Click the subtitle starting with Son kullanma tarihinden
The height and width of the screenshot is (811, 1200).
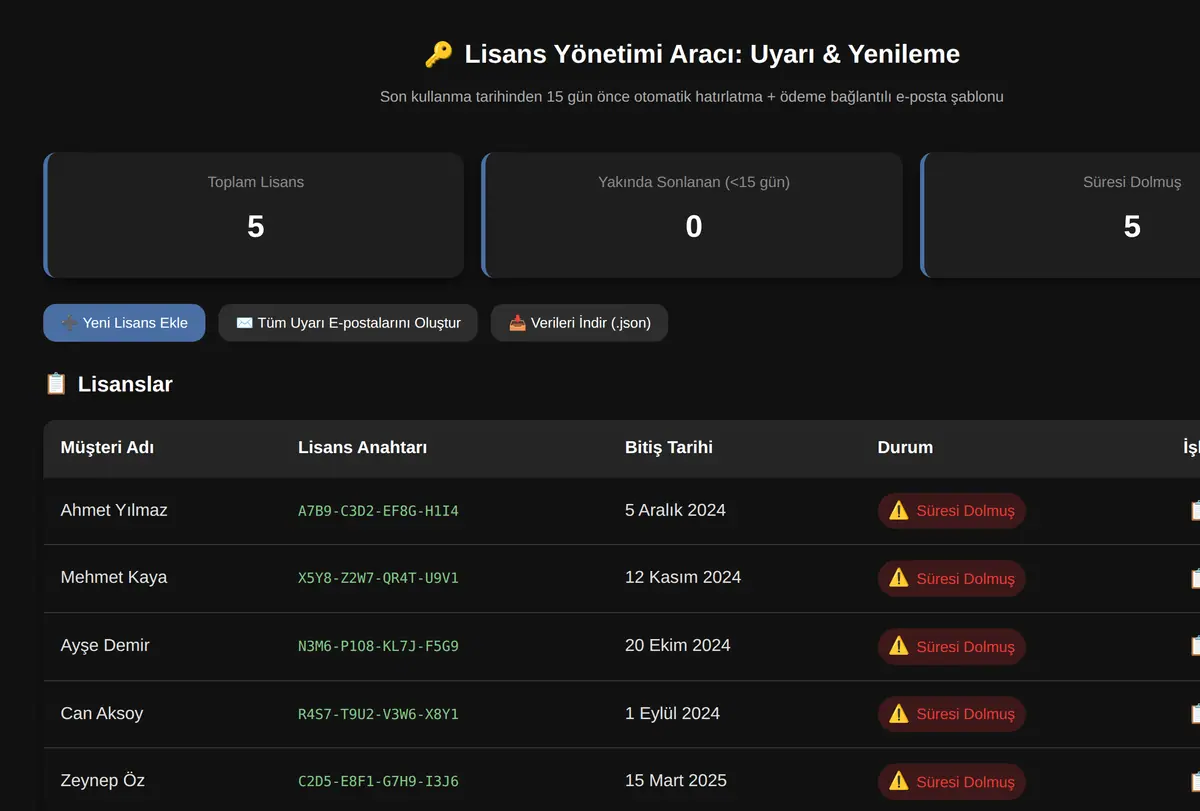point(692,97)
